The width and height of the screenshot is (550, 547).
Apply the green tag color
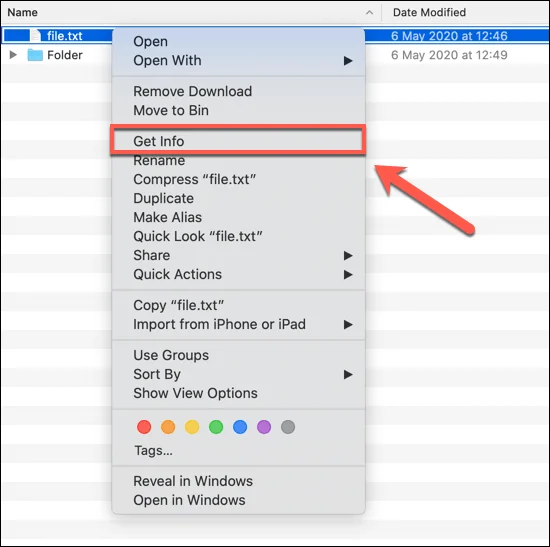[216, 427]
